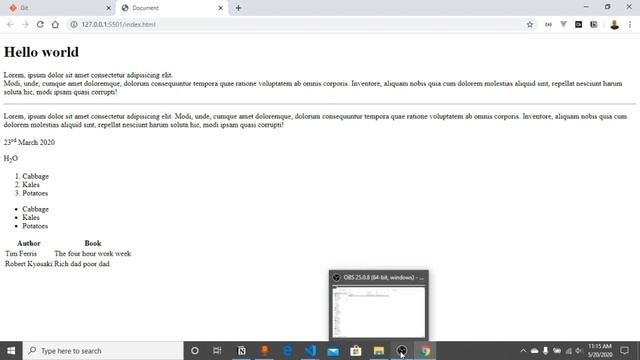Open a new browser tab
Viewport: 640px width, 360px height.
tap(238, 8)
